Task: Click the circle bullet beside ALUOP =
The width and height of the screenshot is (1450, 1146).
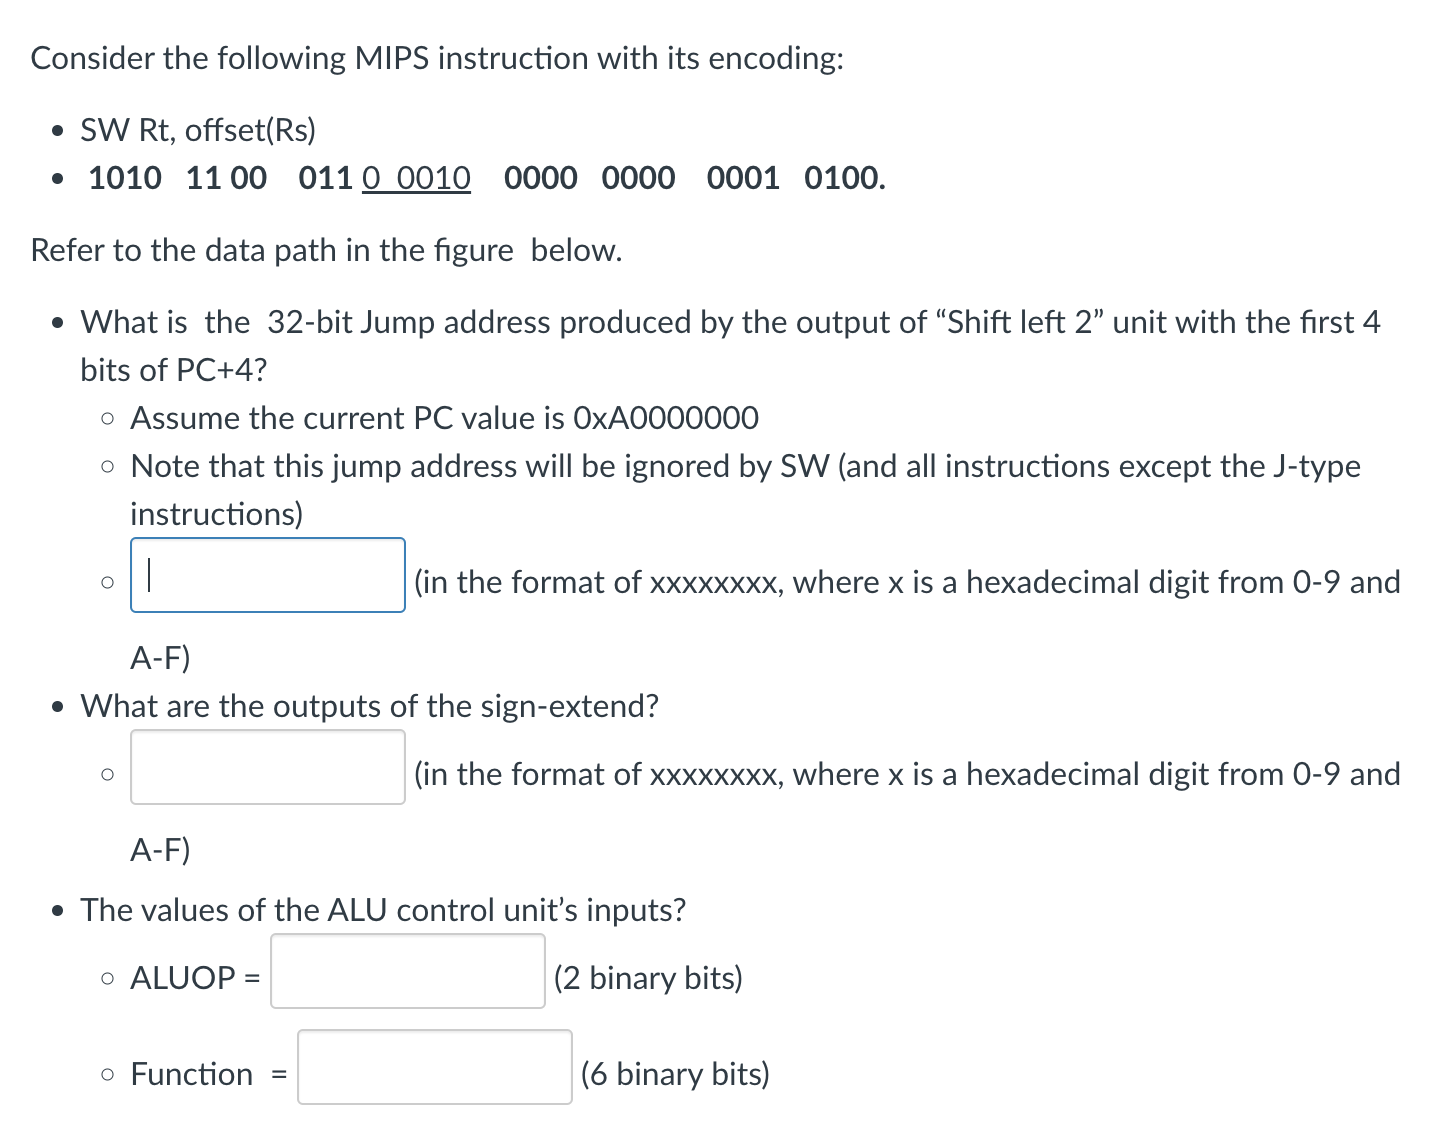Action: pyautogui.click(x=107, y=977)
